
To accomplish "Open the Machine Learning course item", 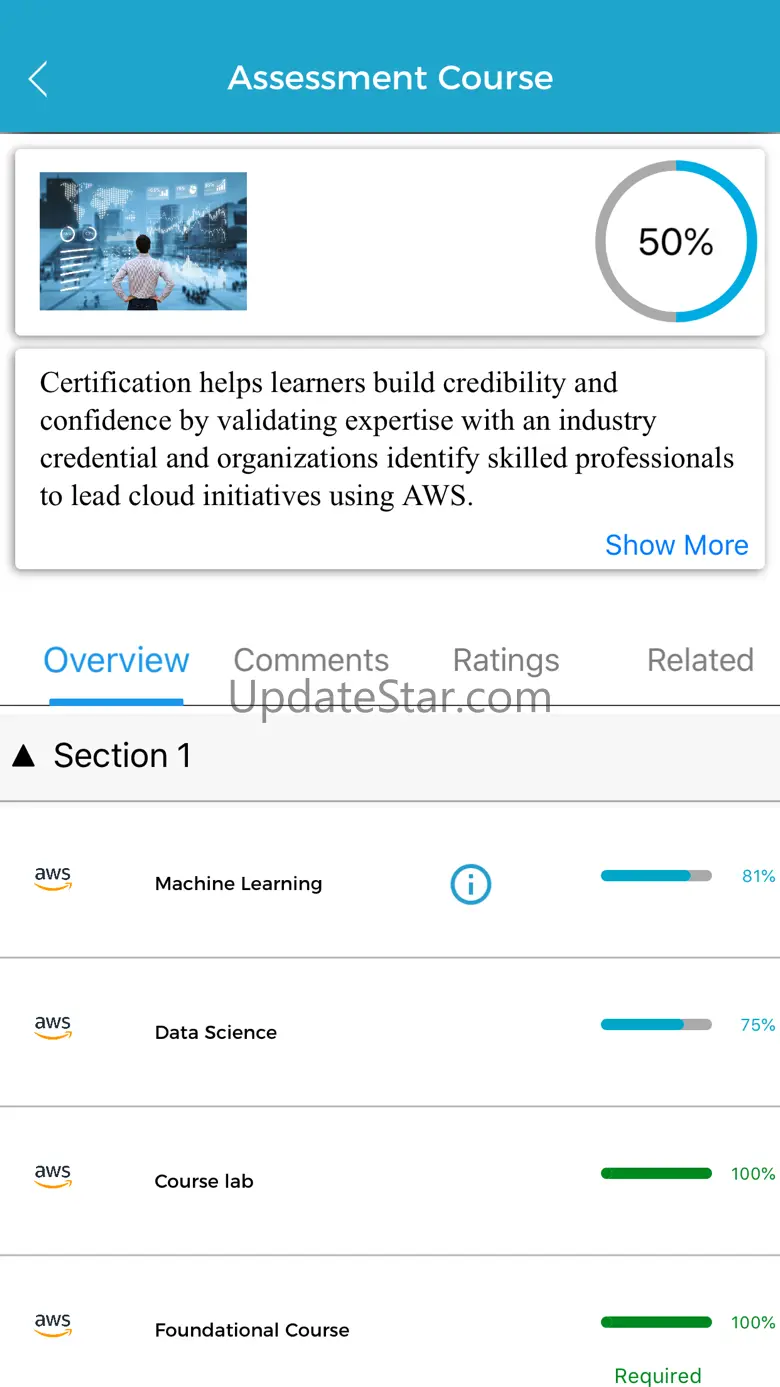I will click(x=390, y=880).
